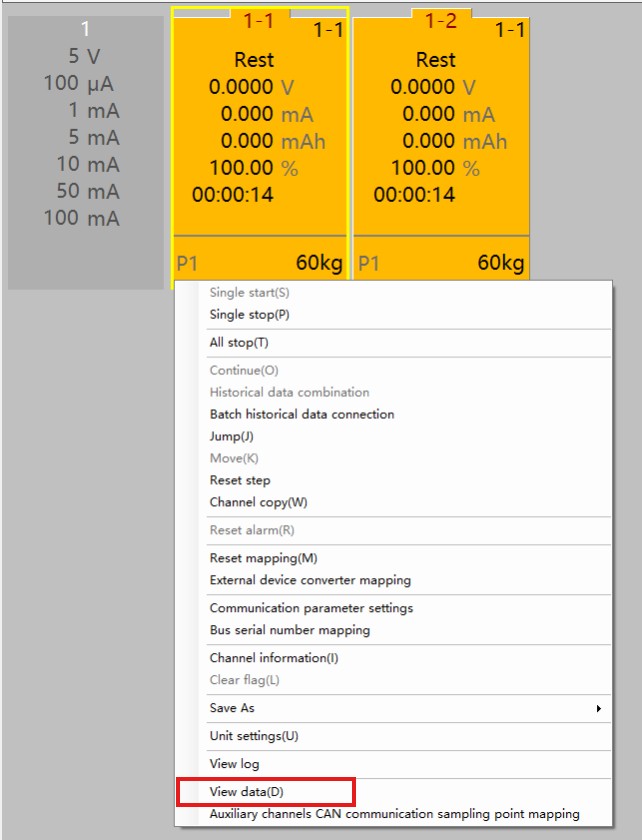Select Single stop(P) menu entry
Viewport: 642px width, 840px height.
[x=241, y=315]
